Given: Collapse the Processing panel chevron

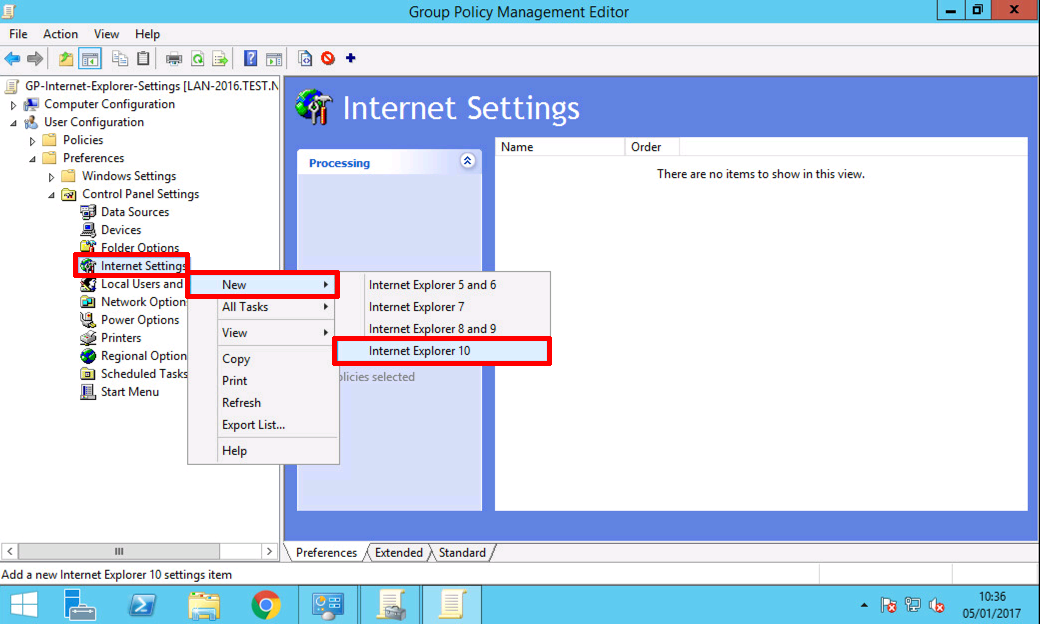Looking at the screenshot, I should (467, 161).
